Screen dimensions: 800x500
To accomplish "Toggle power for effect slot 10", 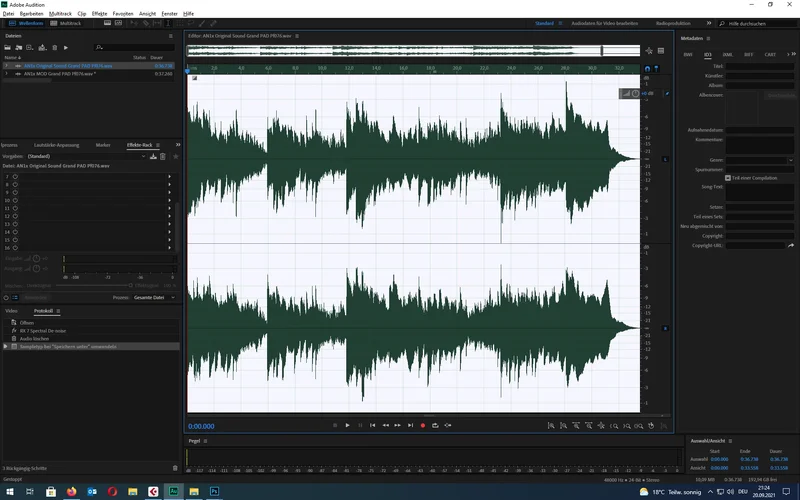I will pyautogui.click(x=15, y=200).
